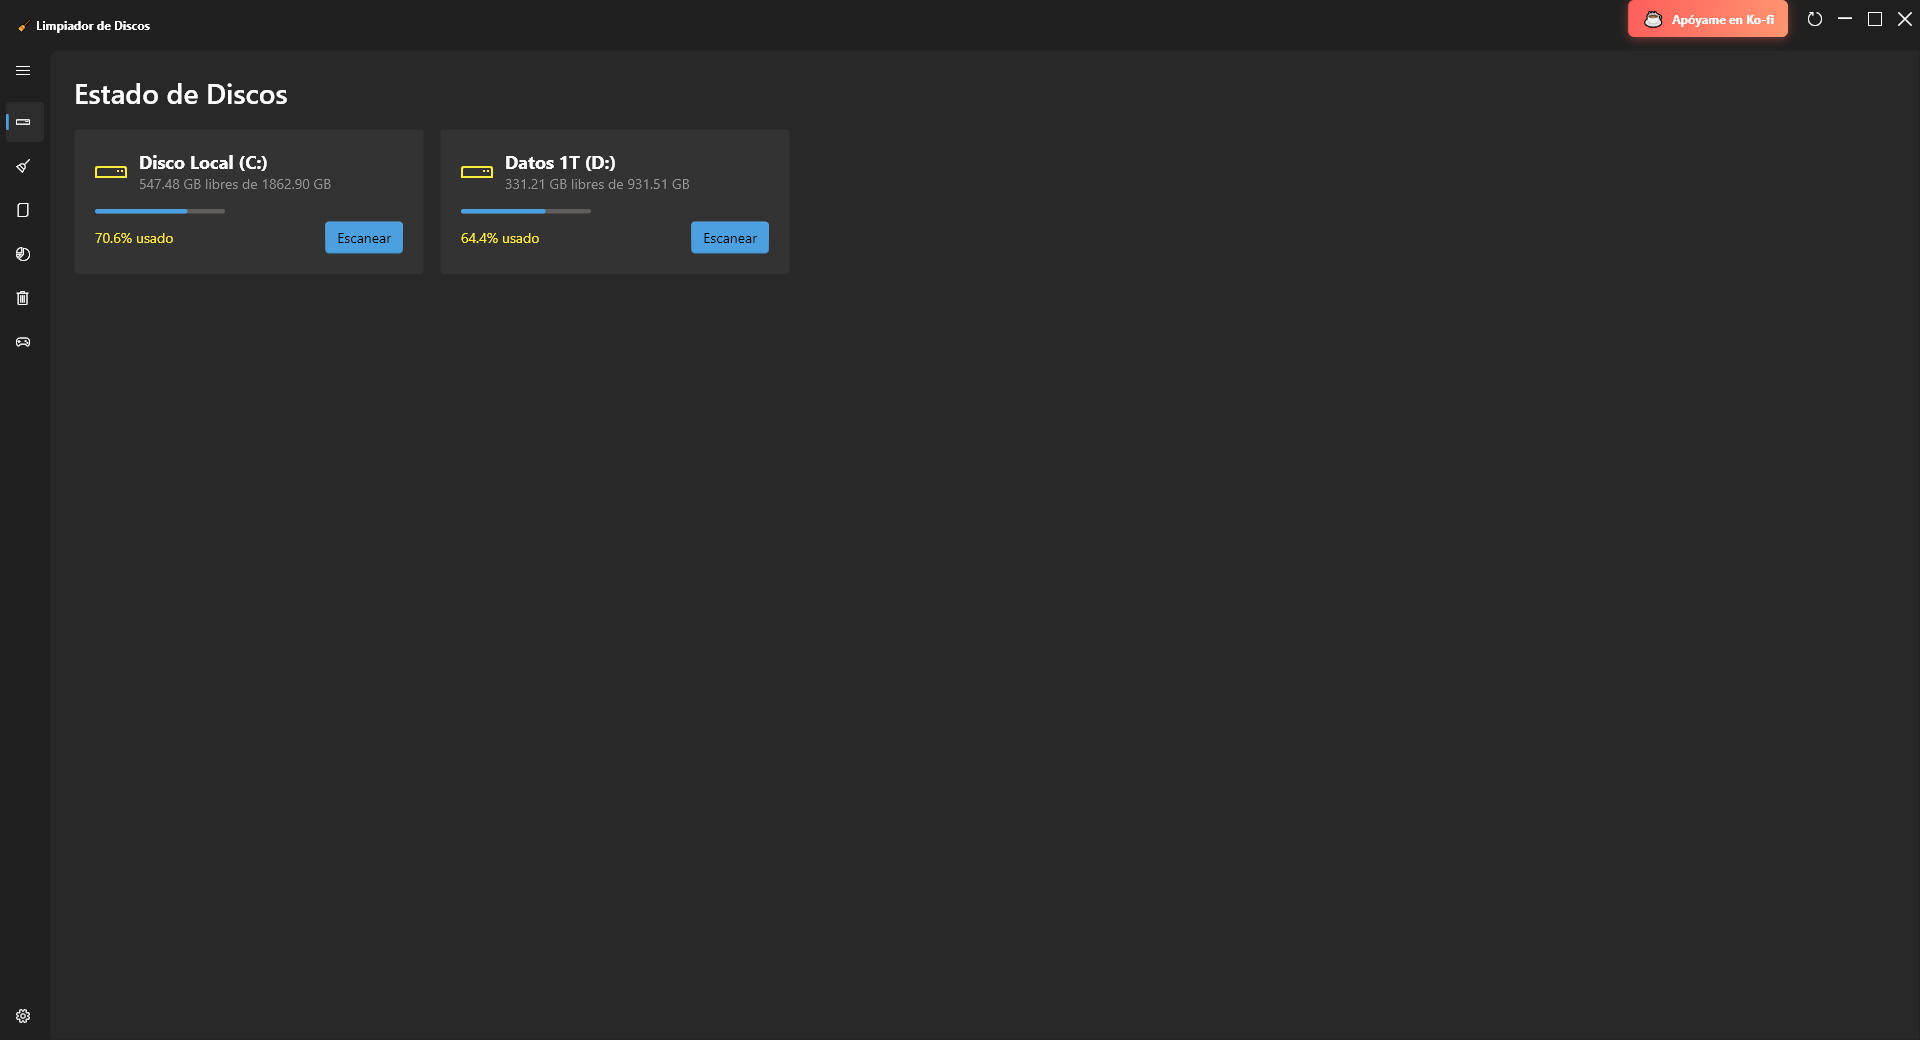Select the Datos 1T (D:) card
This screenshot has width=1920, height=1040.
click(x=614, y=201)
